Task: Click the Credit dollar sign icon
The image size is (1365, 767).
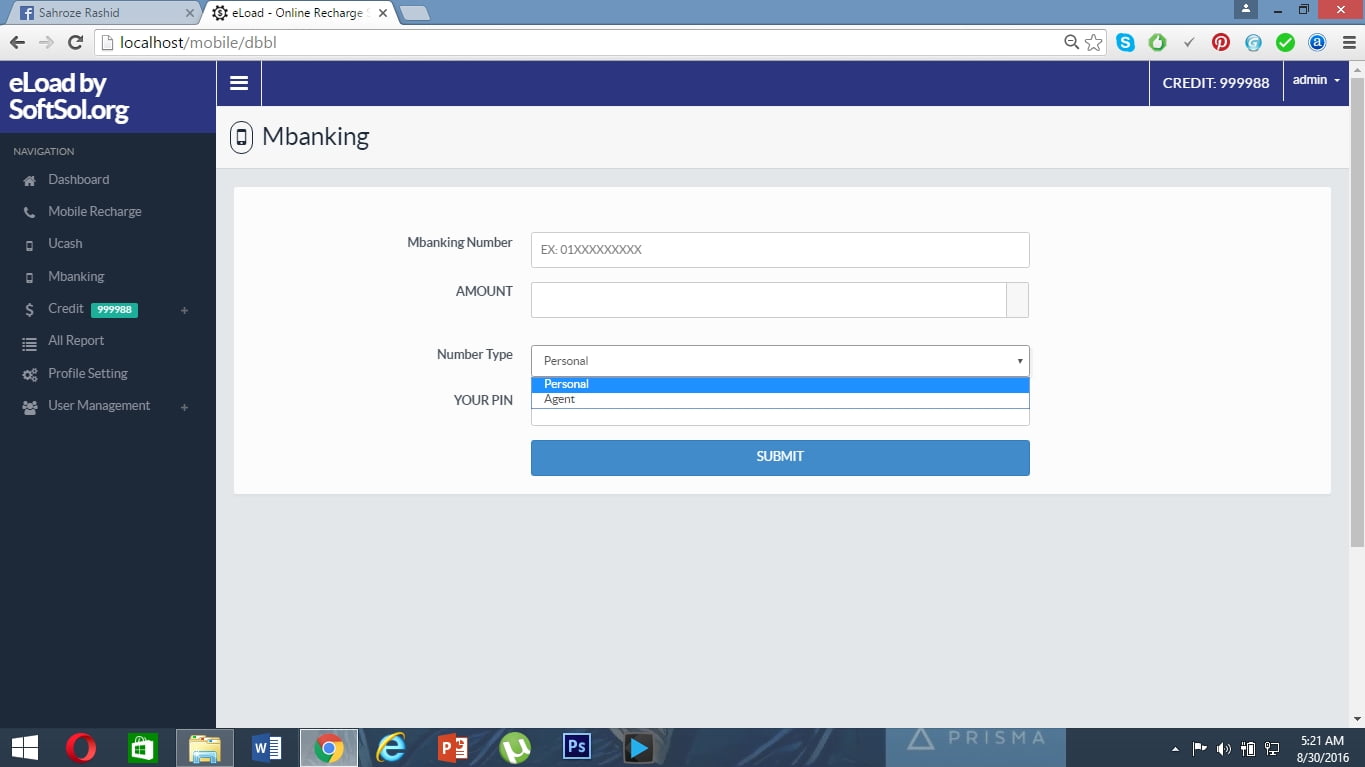Action: [x=29, y=310]
